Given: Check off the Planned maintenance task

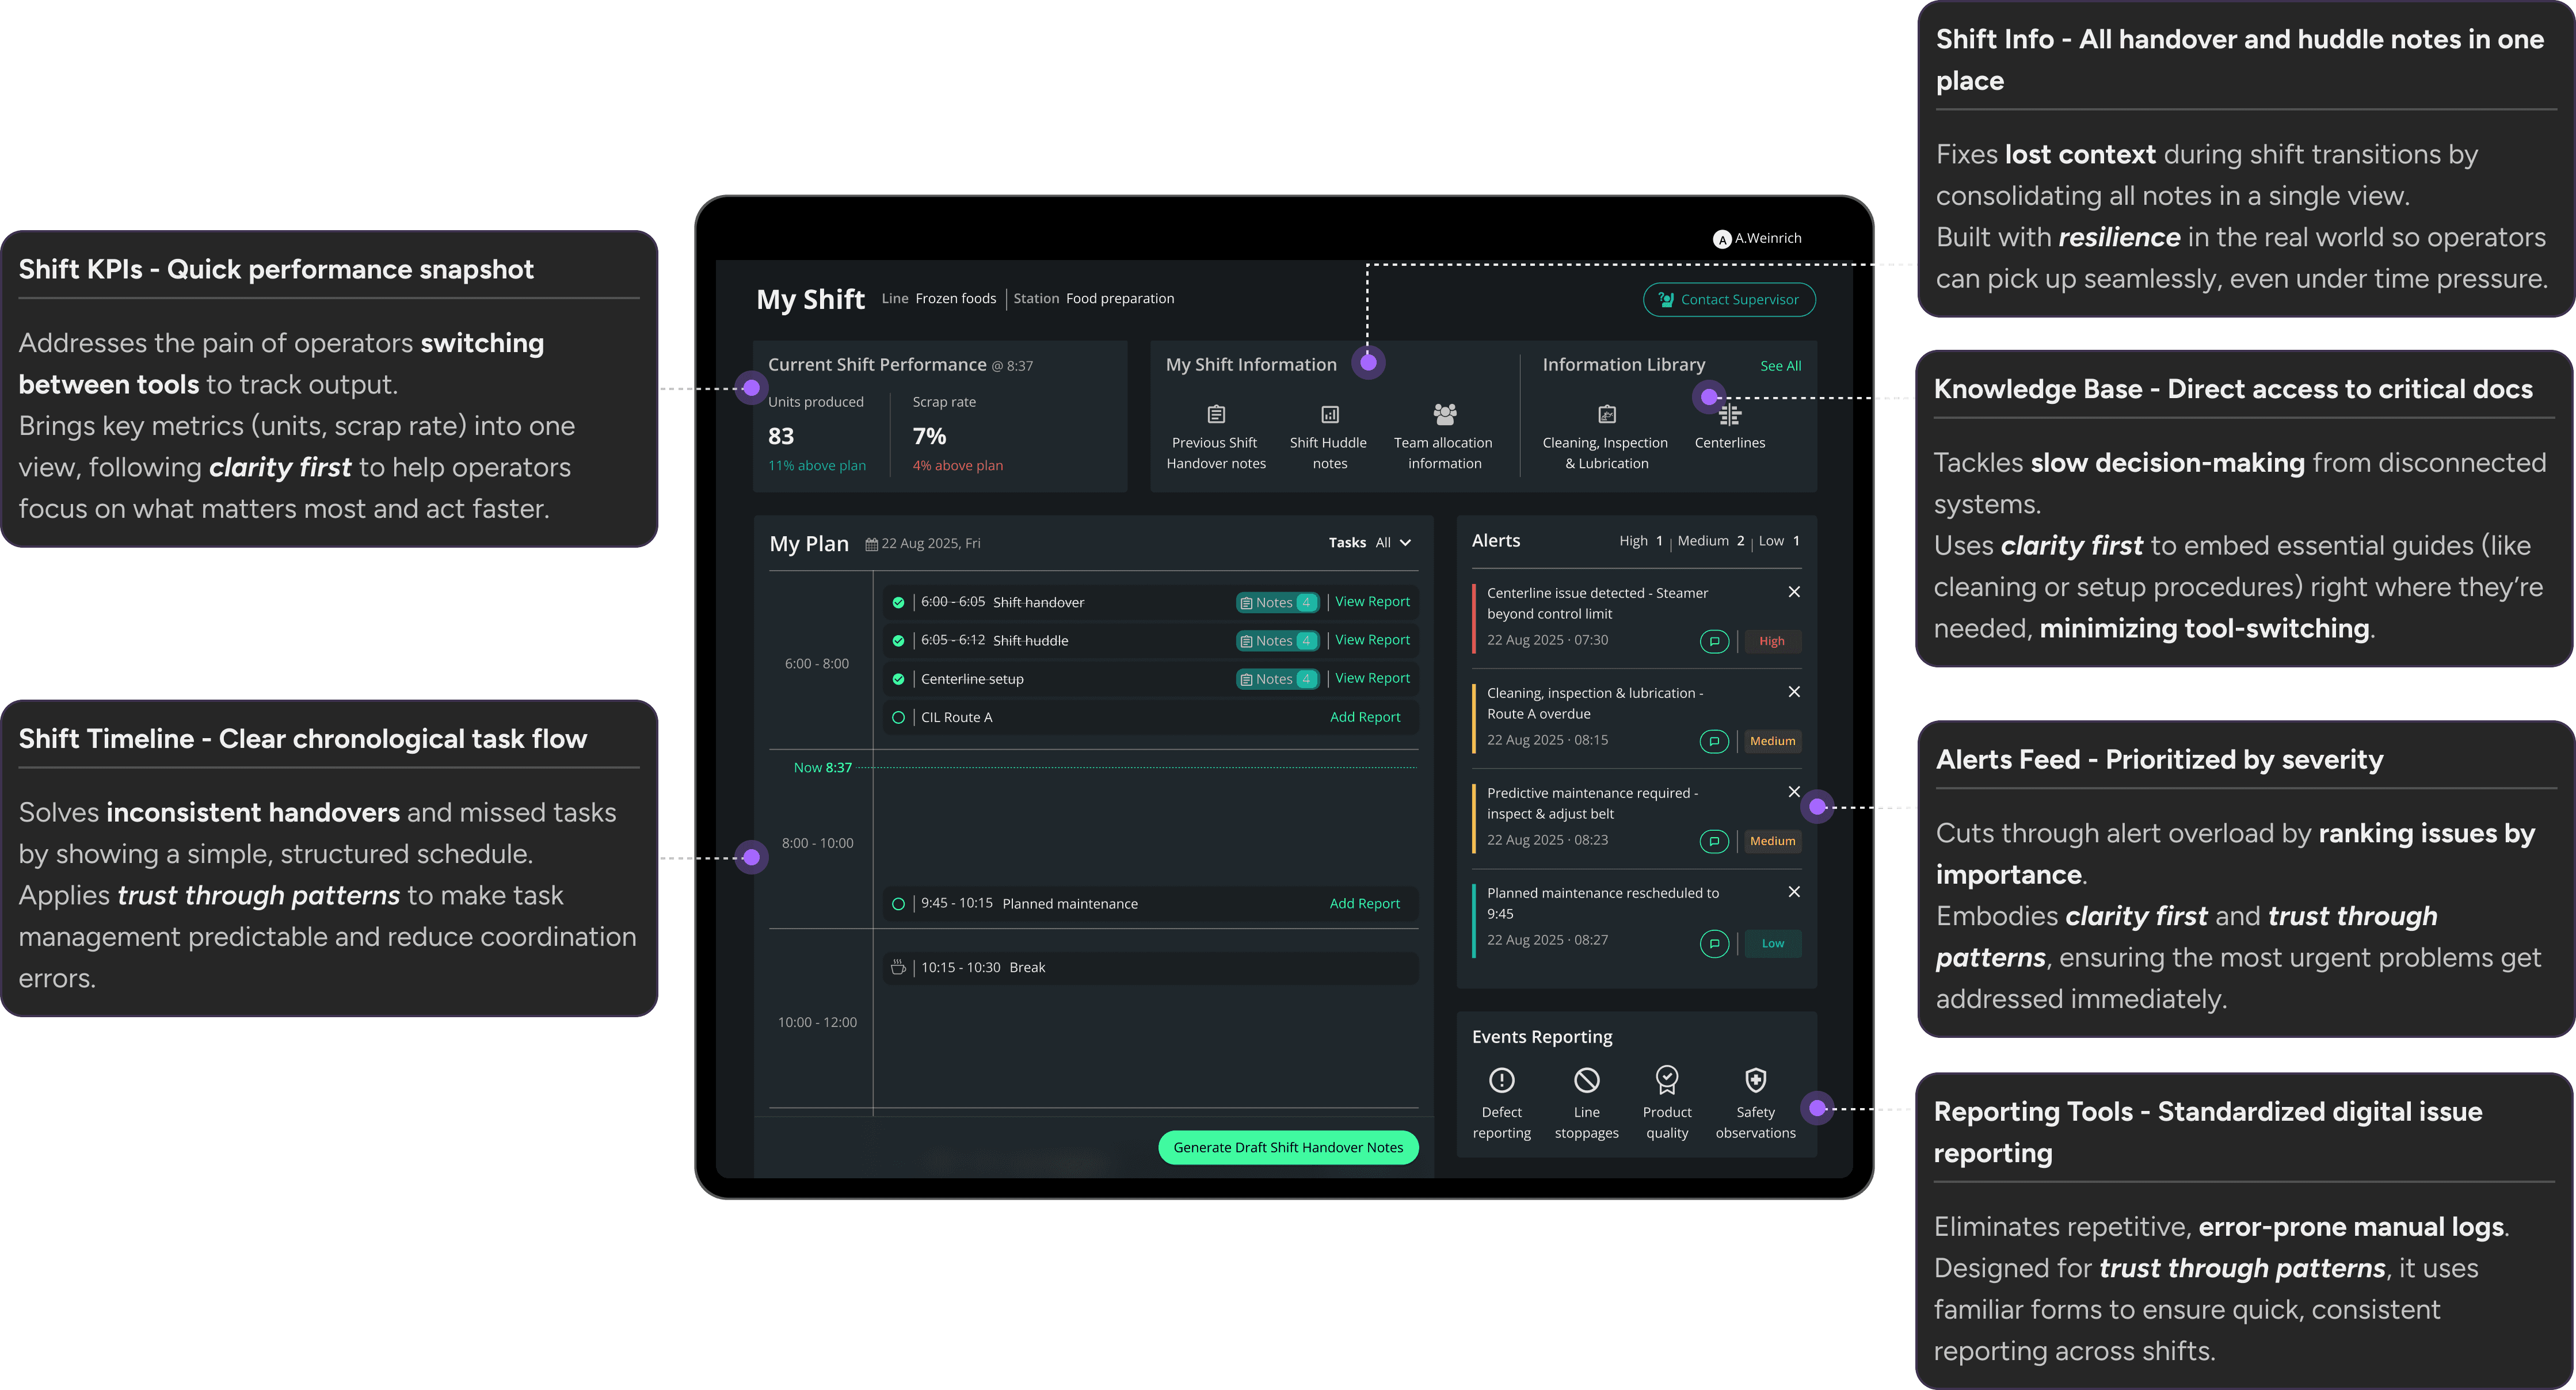Looking at the screenshot, I should 898,904.
